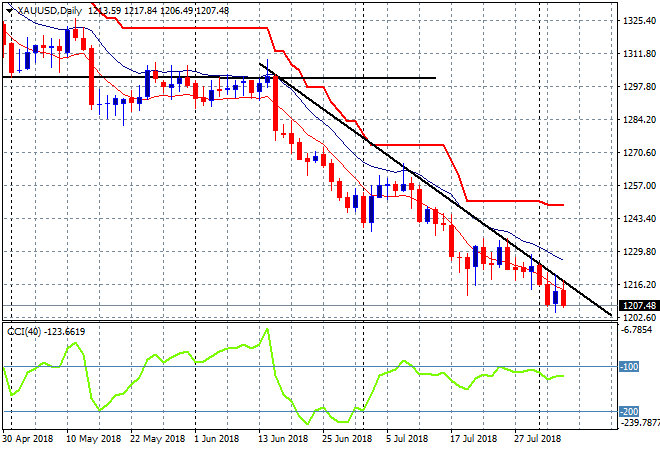Click the 1 Jun 2018 date label
The image size is (660, 450).
click(217, 439)
